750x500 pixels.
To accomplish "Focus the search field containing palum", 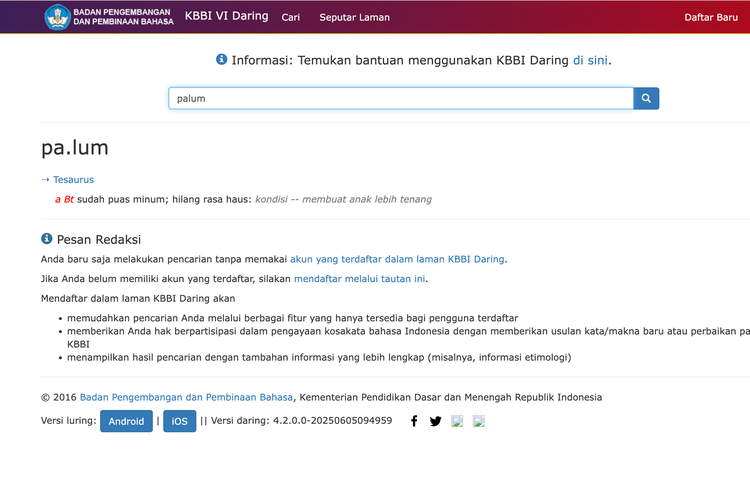I will coord(401,98).
